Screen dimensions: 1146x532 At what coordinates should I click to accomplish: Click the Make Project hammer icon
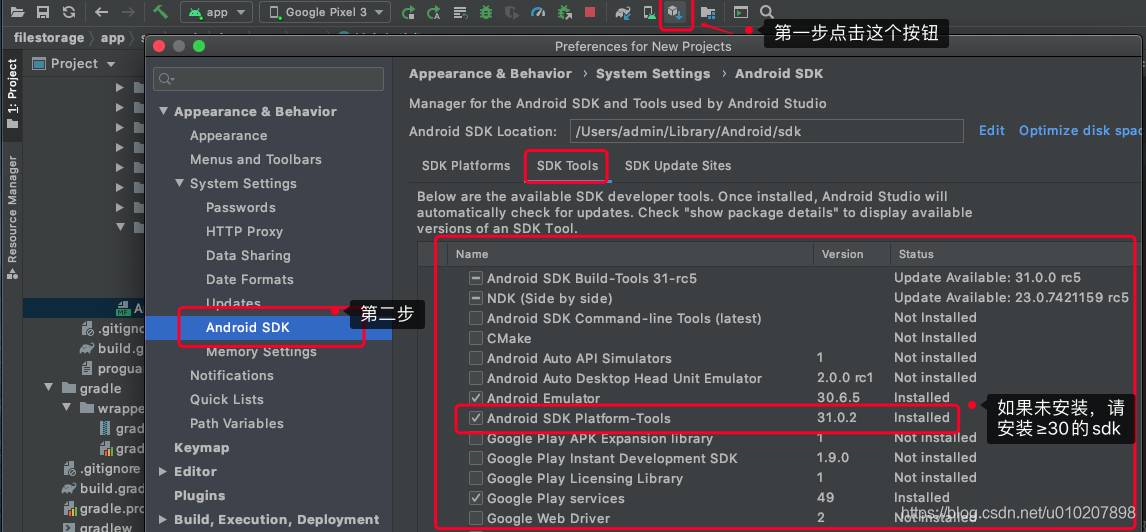(161, 12)
